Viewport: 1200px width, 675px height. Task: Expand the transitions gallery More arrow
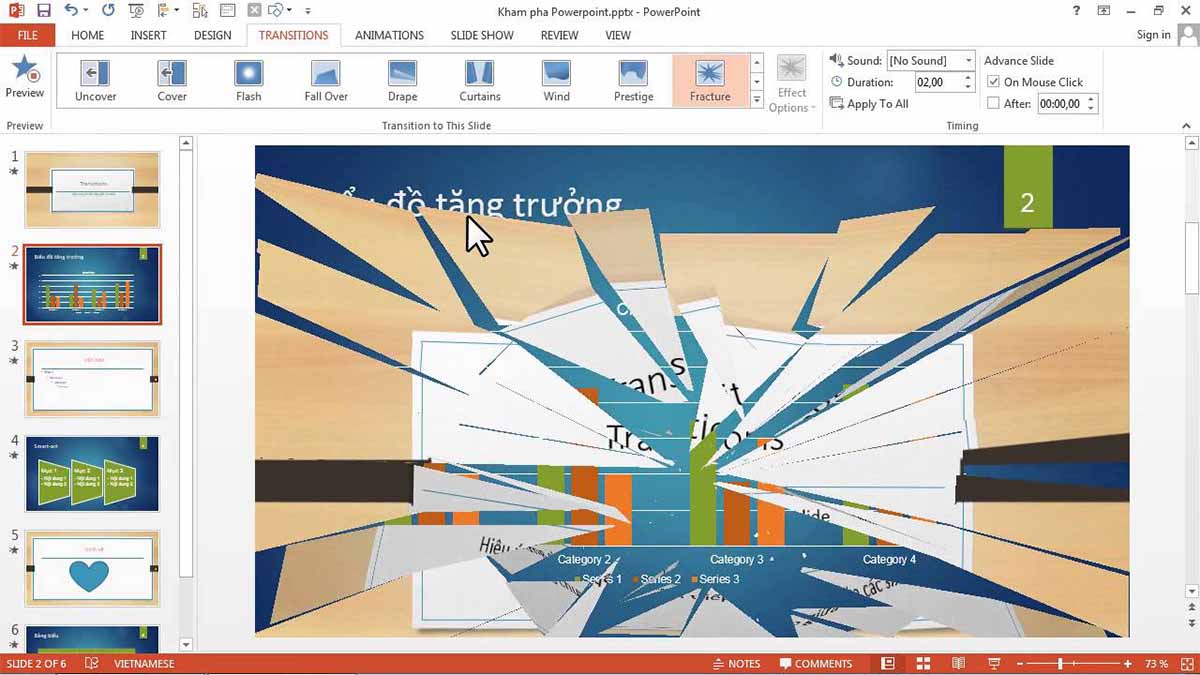(x=757, y=99)
